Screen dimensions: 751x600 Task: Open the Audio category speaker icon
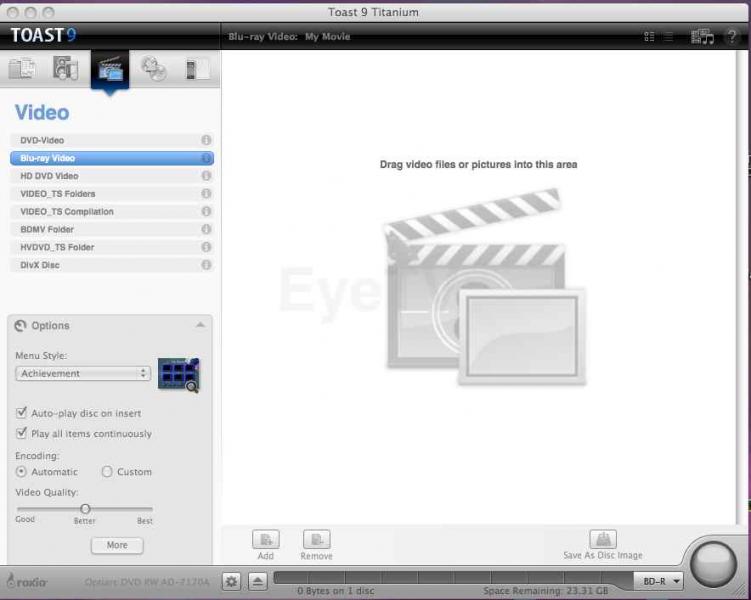[66, 68]
